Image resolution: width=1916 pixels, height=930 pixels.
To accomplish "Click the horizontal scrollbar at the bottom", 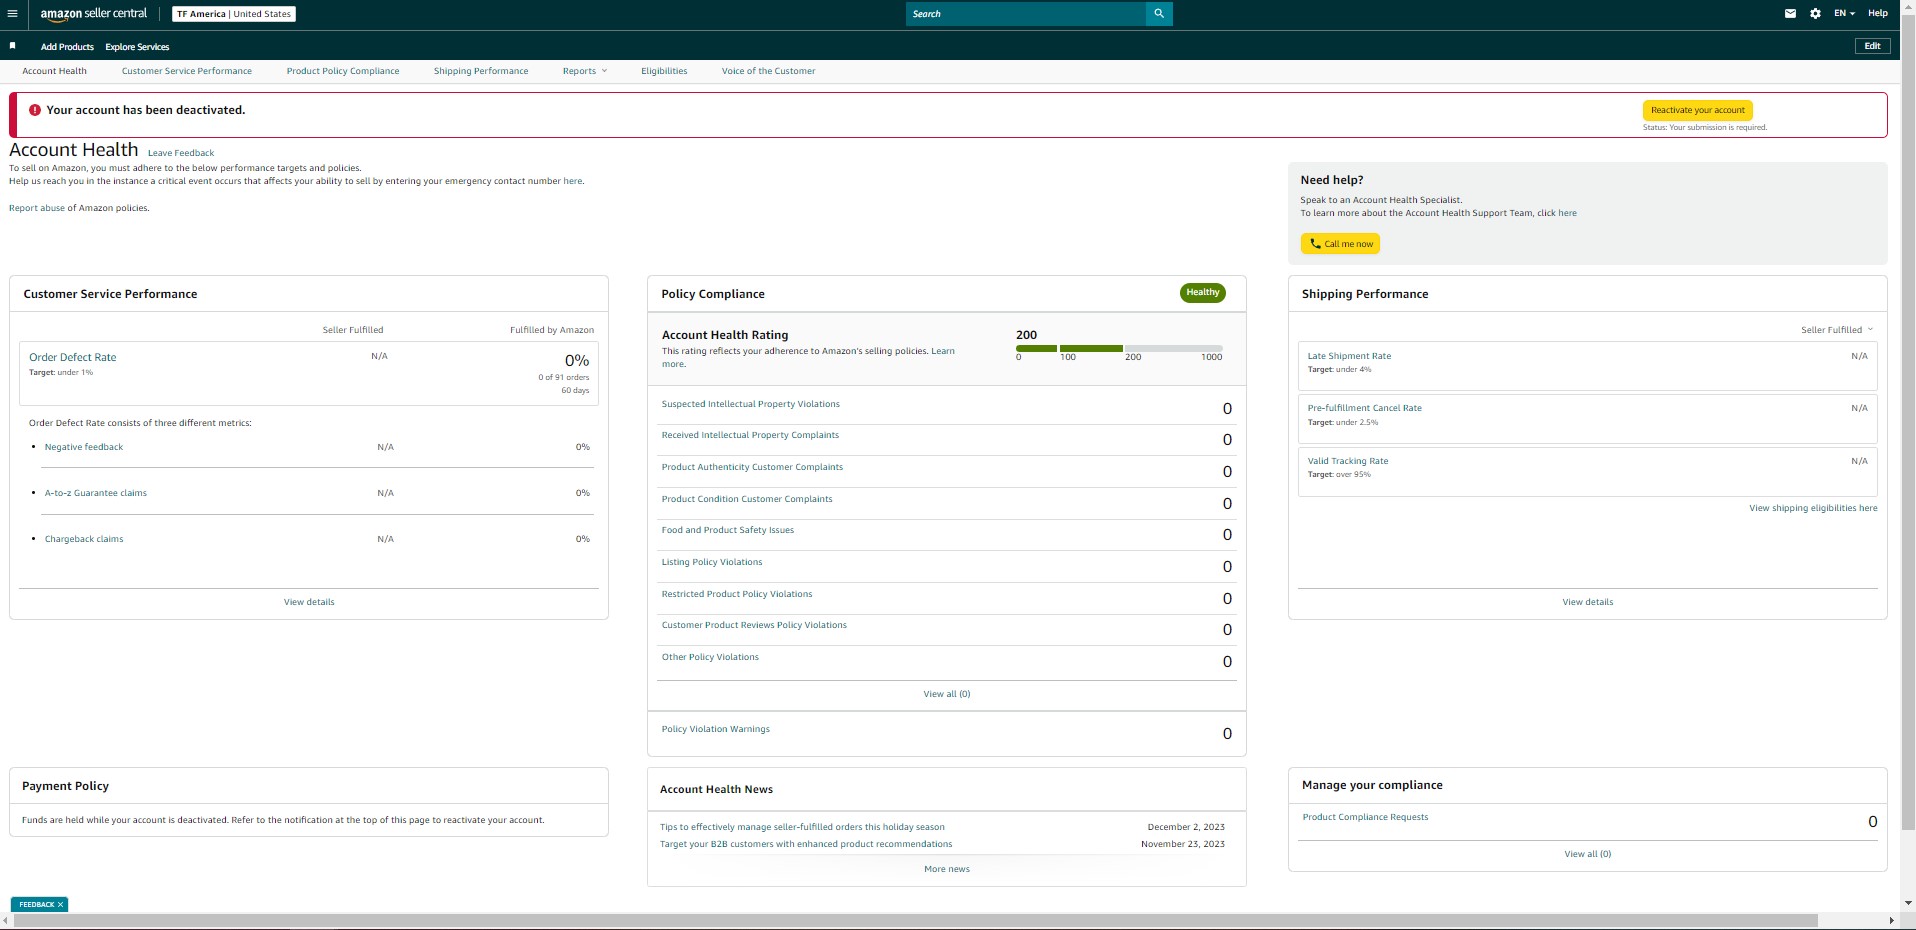I will [915, 920].
